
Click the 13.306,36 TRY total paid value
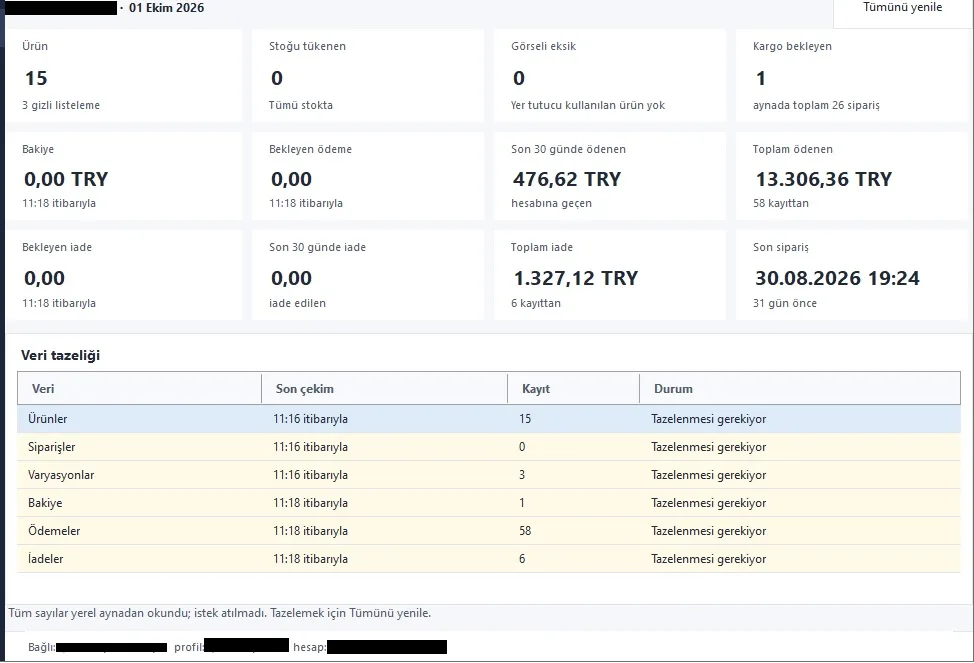pos(824,179)
